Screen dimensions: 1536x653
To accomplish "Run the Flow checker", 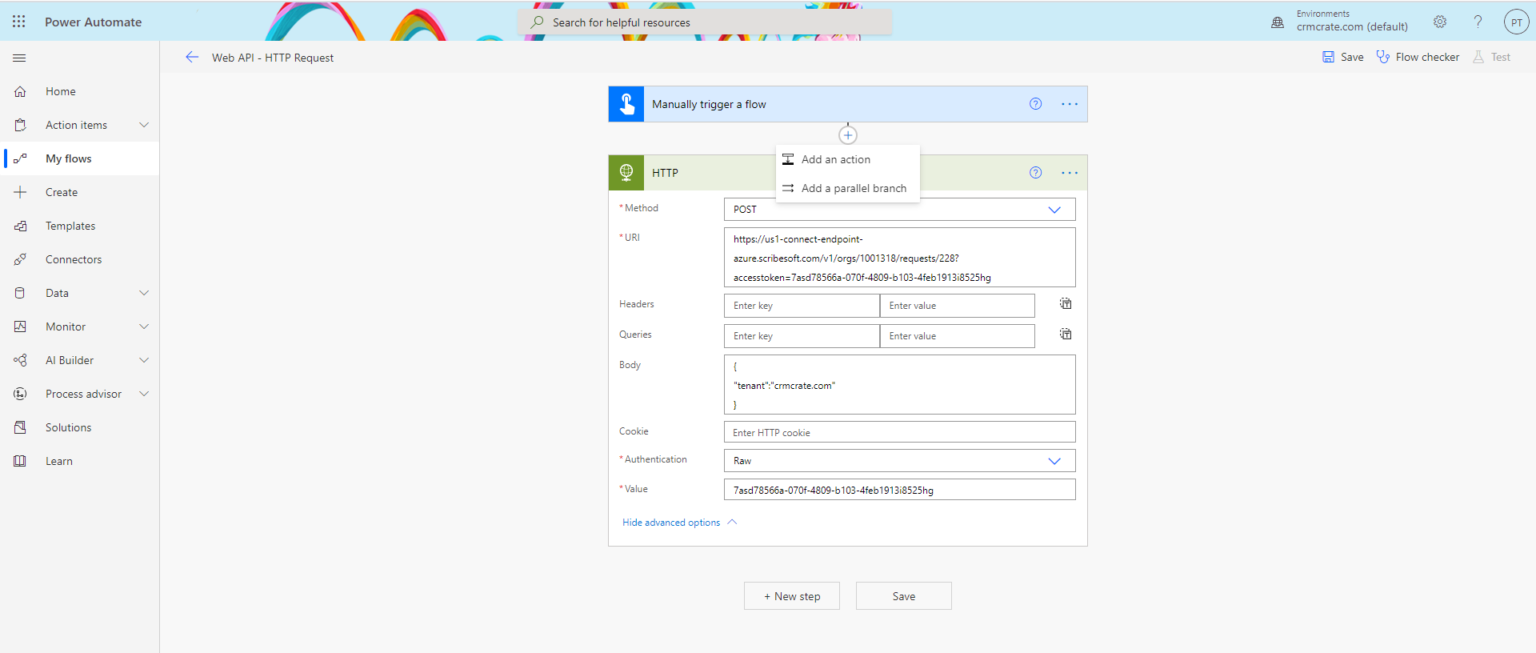I will (x=1417, y=57).
